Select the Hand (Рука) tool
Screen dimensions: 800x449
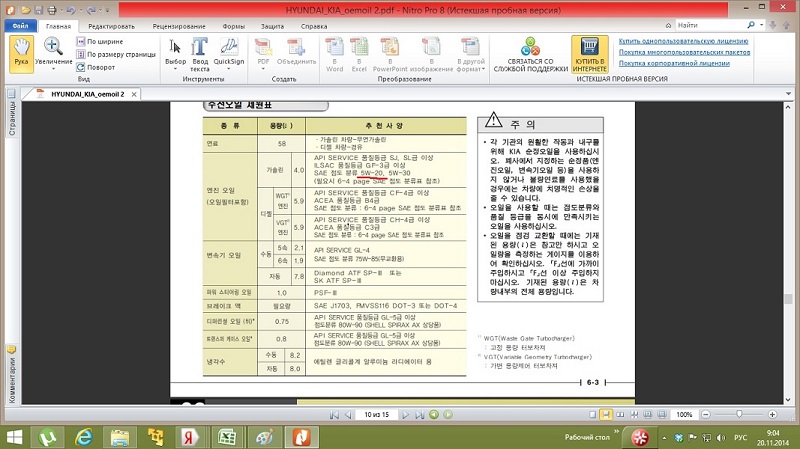tap(22, 52)
